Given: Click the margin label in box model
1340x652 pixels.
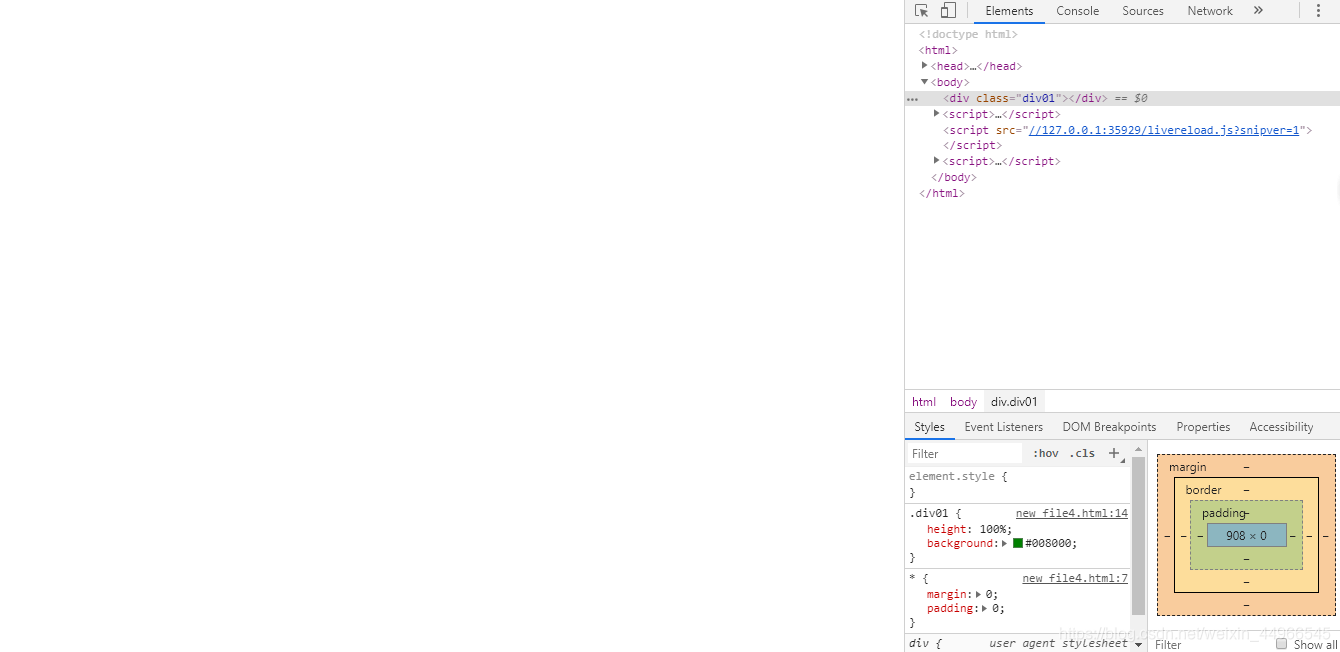Looking at the screenshot, I should (1188, 467).
